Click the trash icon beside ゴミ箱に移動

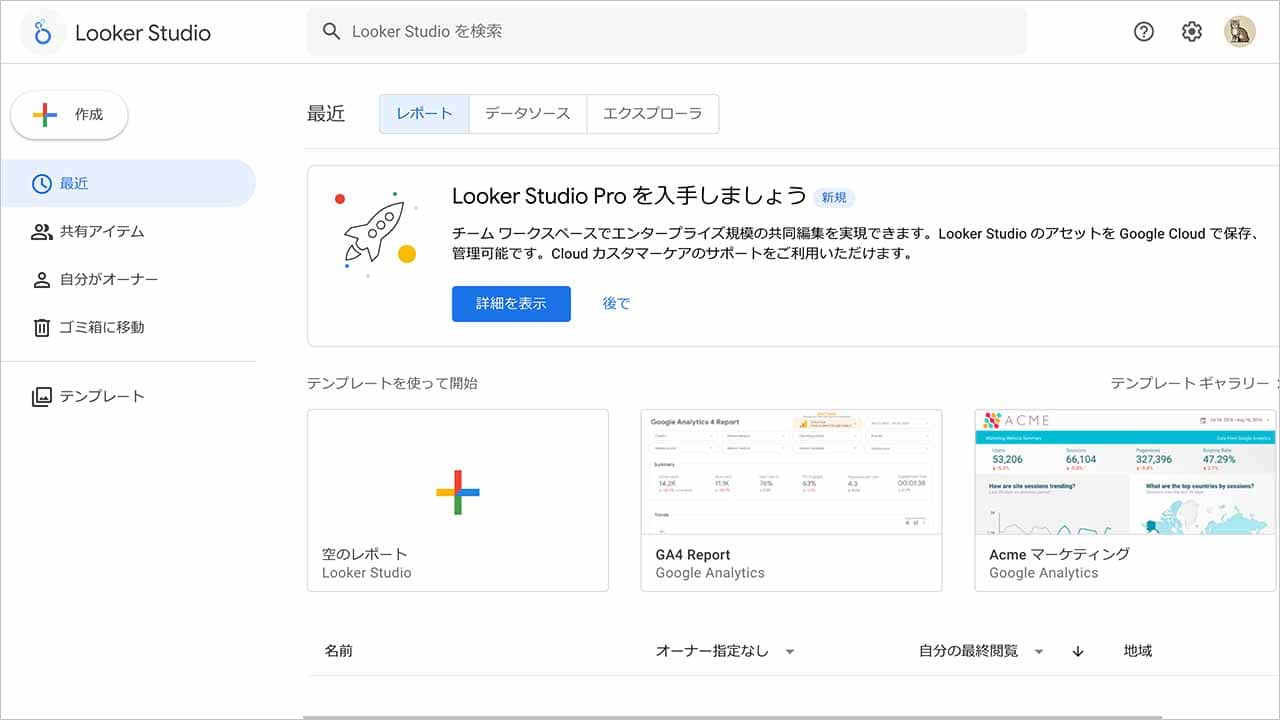point(42,328)
